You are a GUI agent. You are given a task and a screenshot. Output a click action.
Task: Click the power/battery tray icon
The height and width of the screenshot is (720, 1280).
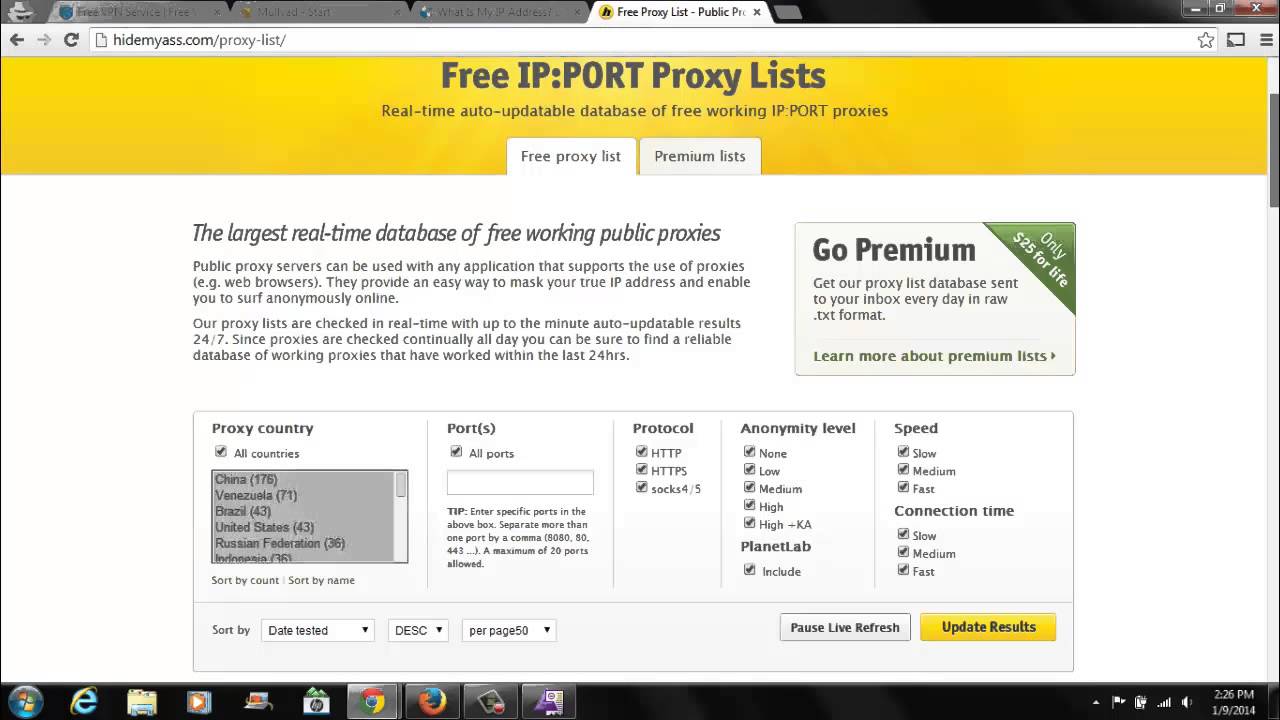pyautogui.click(x=1141, y=702)
